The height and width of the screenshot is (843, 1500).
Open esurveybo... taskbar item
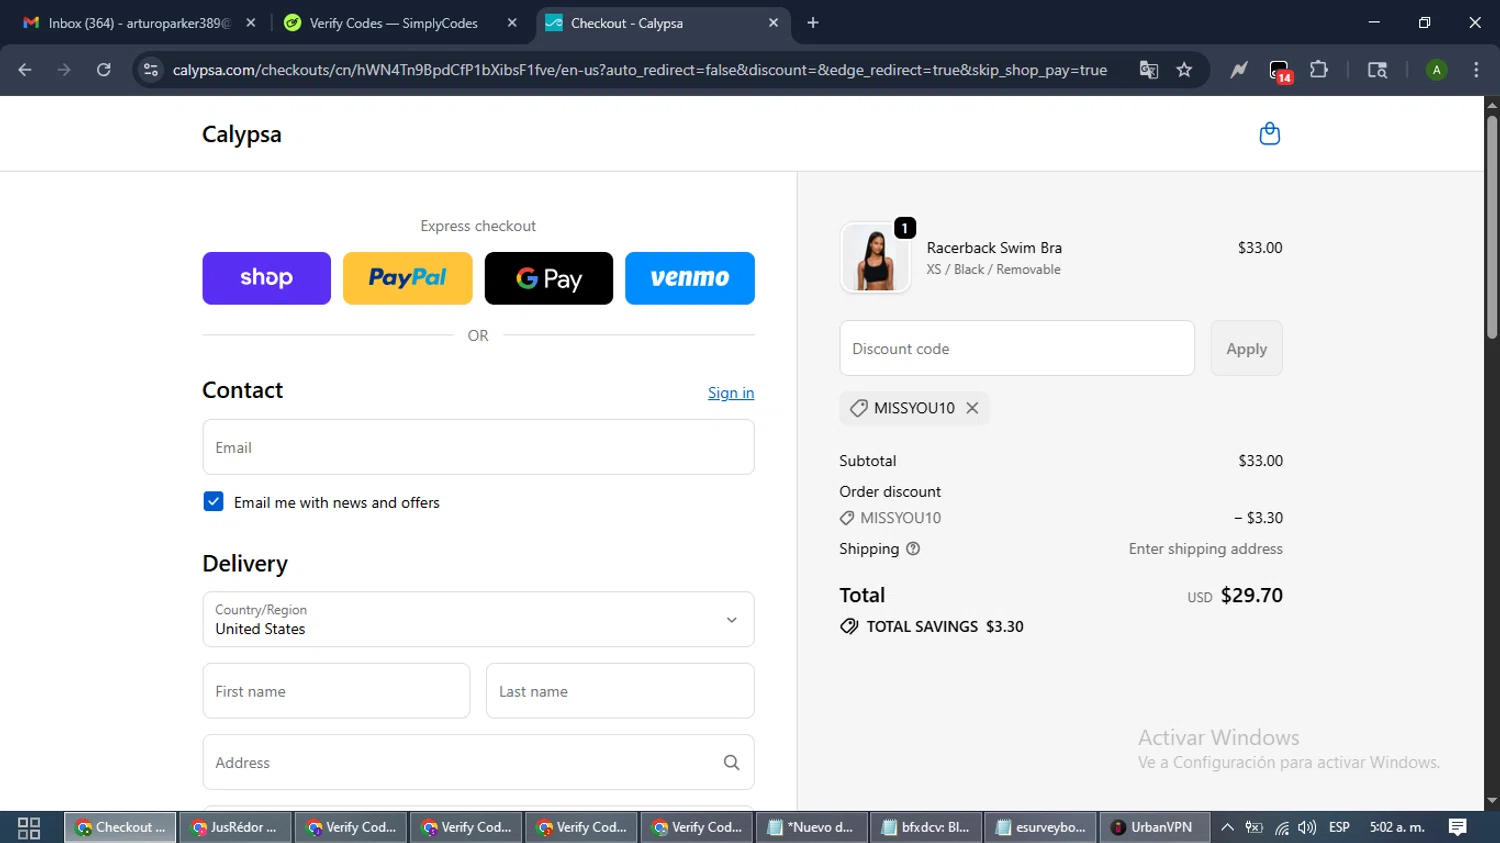pyautogui.click(x=1041, y=828)
